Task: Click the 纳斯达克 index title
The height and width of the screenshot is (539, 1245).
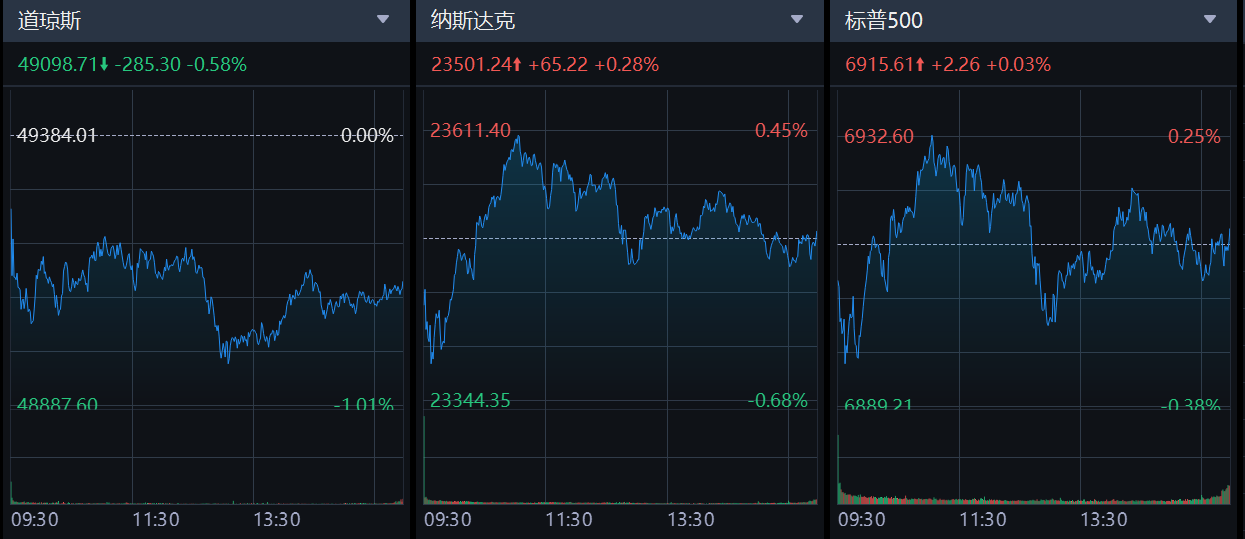Action: [x=473, y=20]
